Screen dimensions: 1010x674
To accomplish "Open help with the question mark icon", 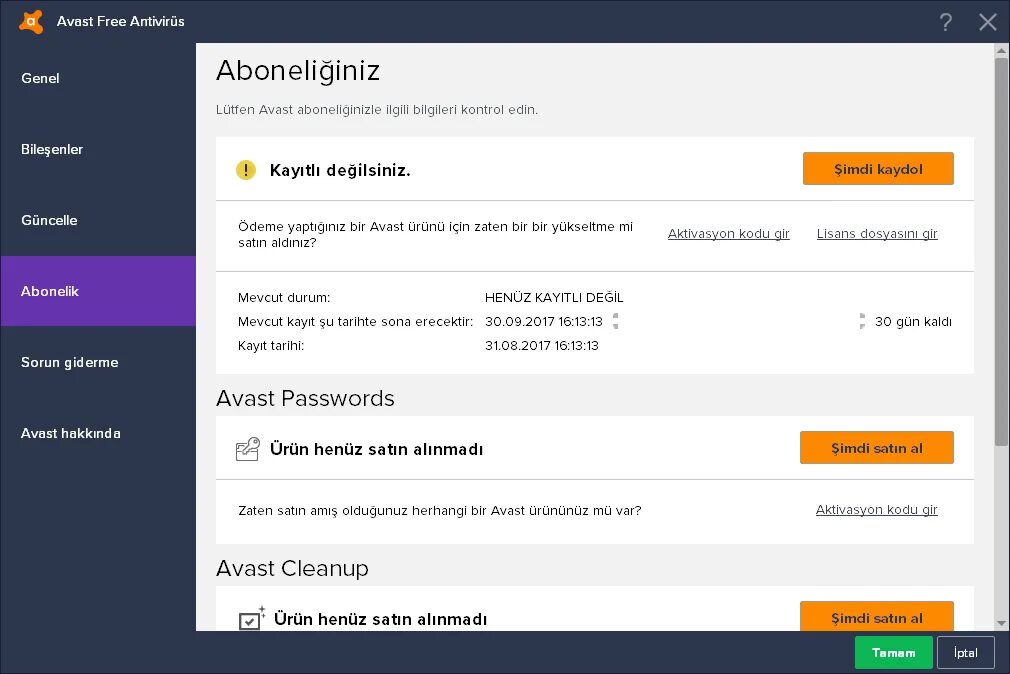I will click(x=946, y=22).
